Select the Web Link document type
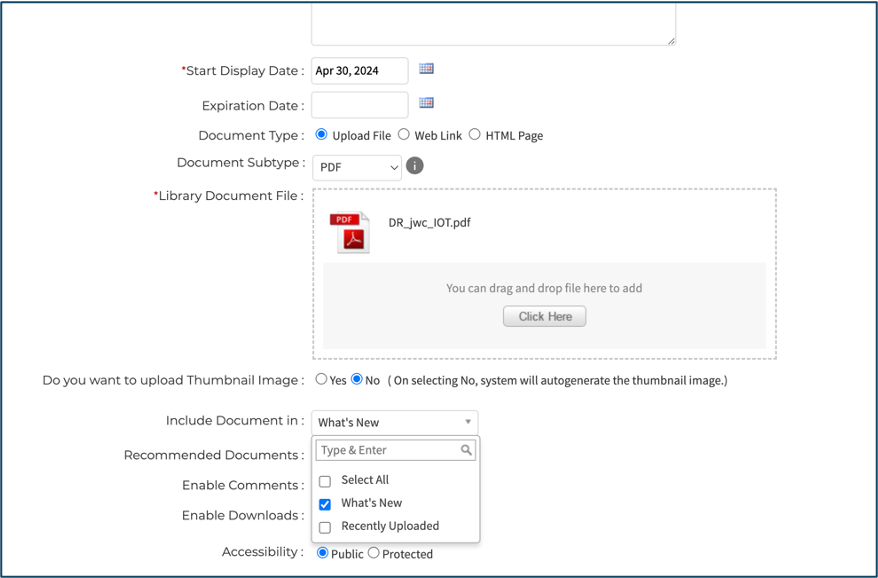878x578 pixels. pos(404,134)
